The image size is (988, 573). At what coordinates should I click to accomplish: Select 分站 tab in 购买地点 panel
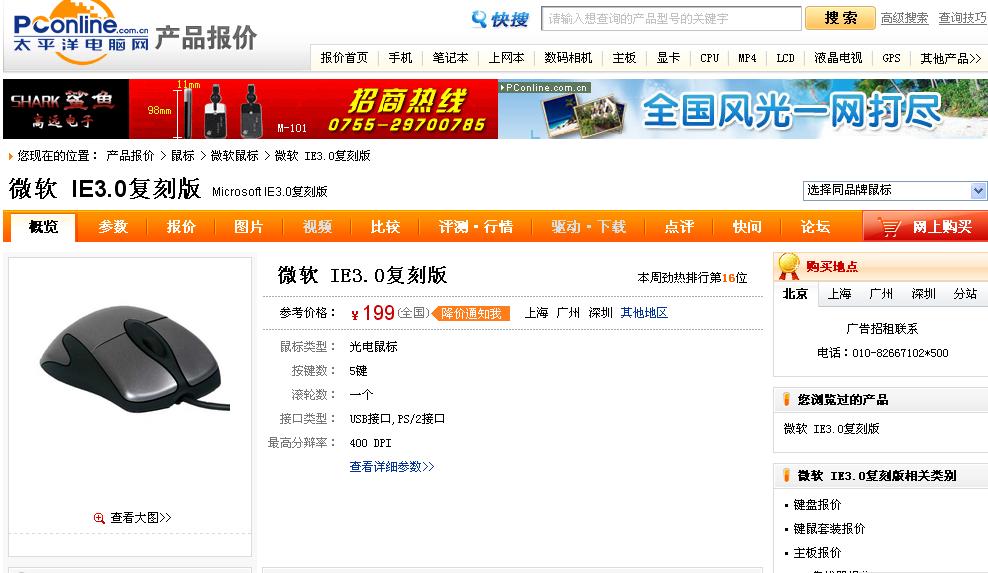[965, 294]
